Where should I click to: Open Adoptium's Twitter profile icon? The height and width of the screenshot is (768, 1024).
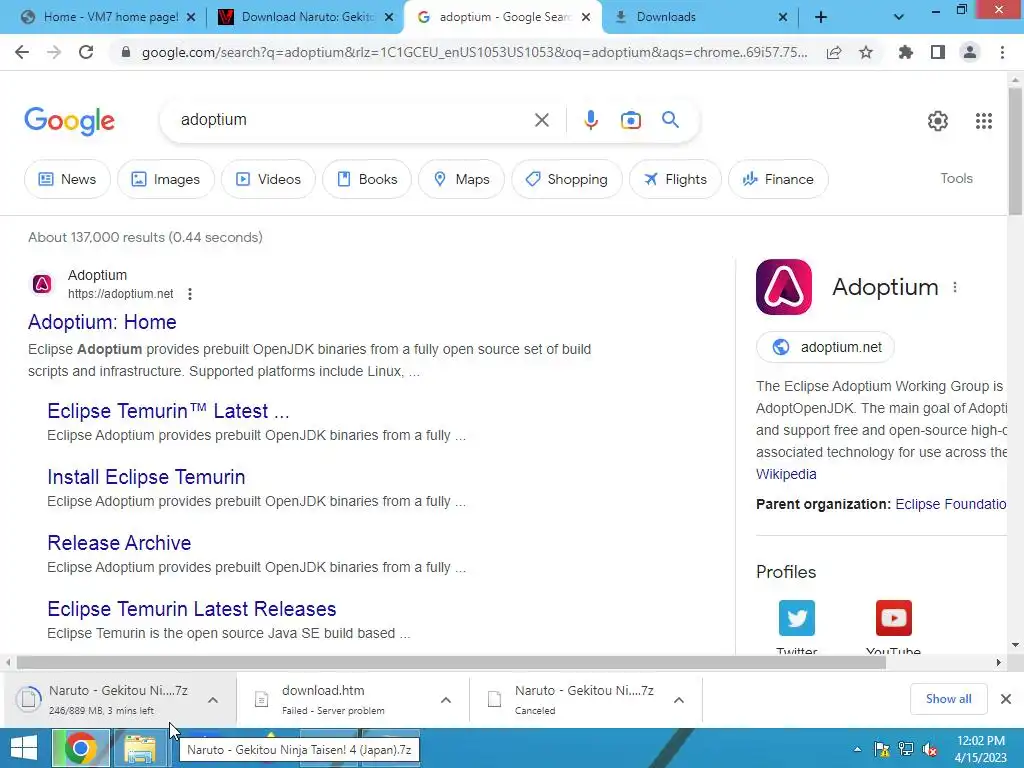tap(797, 618)
